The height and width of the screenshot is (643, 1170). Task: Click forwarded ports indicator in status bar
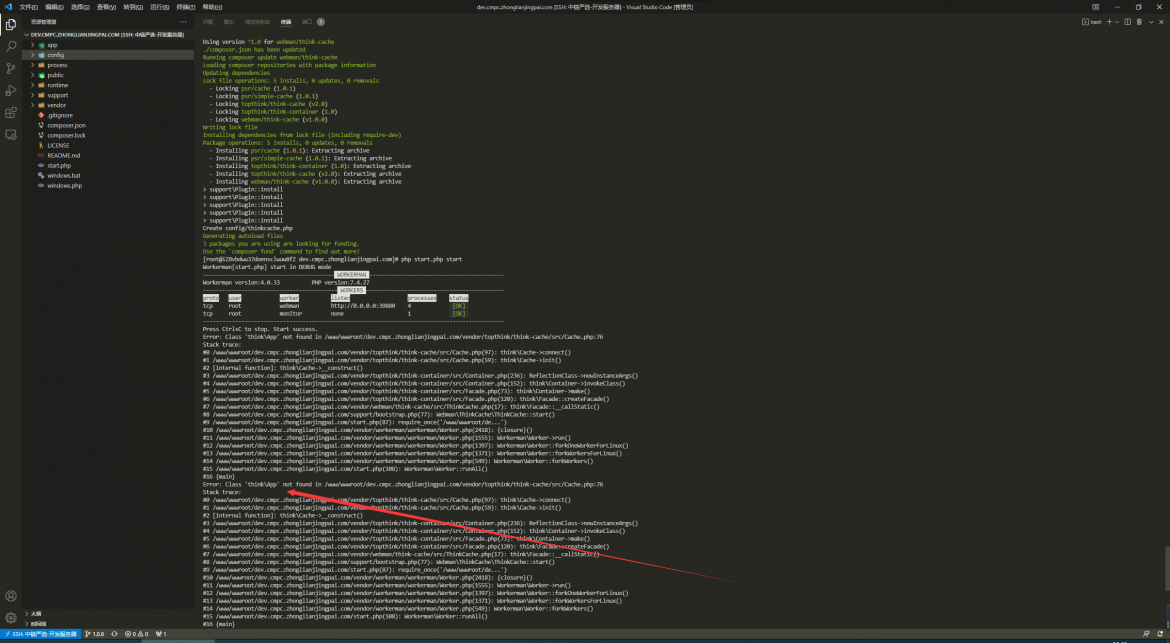(x=161, y=634)
